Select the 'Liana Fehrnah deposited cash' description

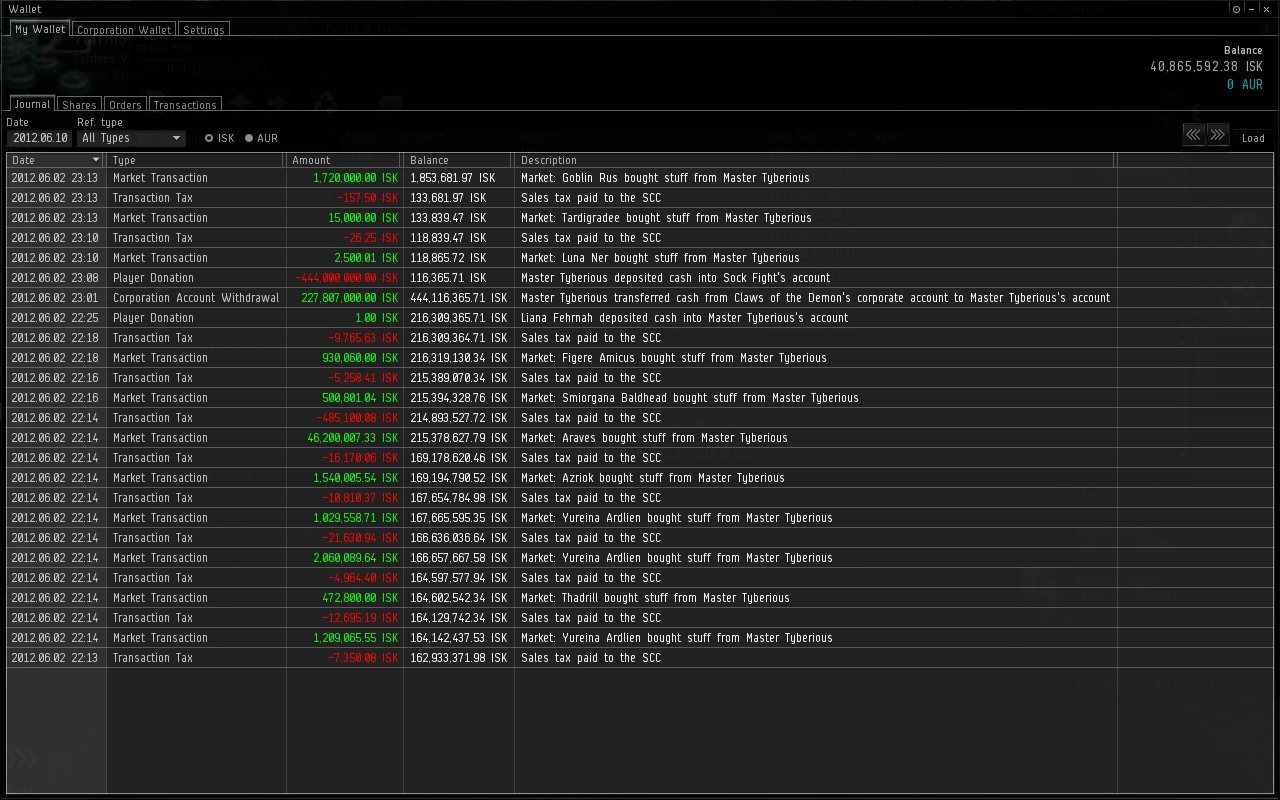[x=684, y=318]
